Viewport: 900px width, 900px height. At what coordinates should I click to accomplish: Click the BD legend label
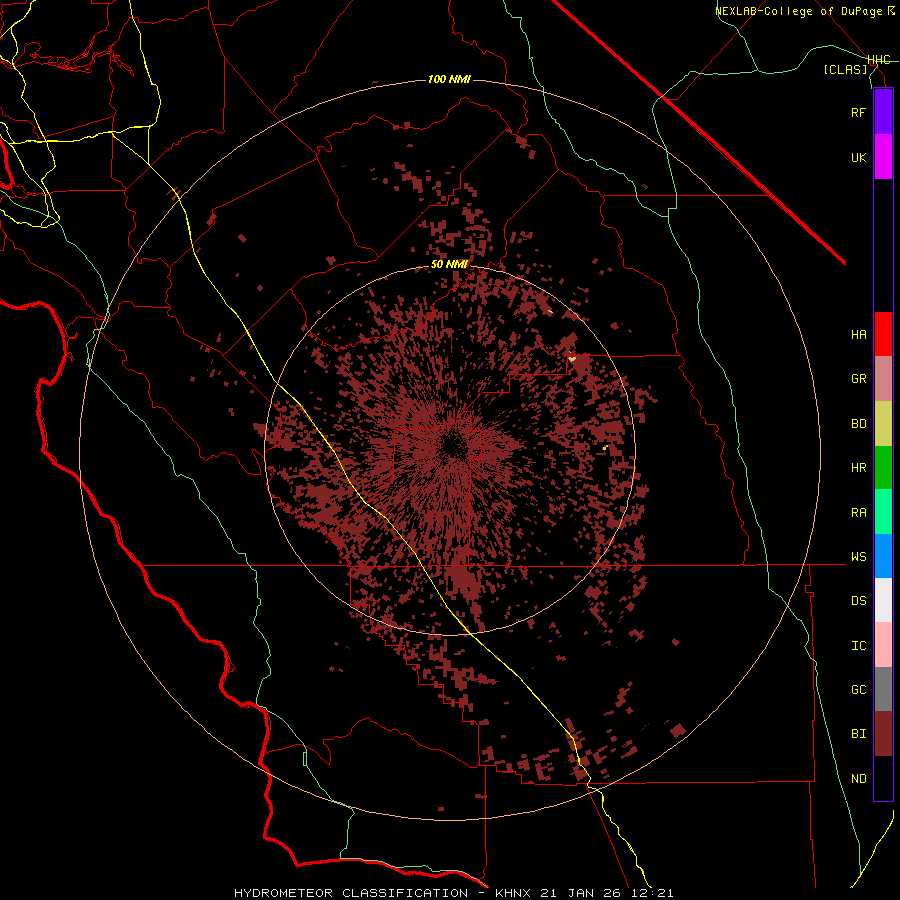[858, 424]
